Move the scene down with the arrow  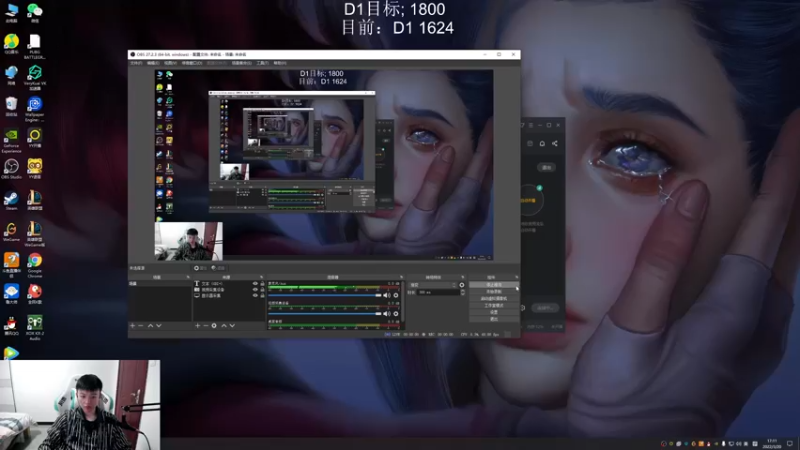pos(159,326)
